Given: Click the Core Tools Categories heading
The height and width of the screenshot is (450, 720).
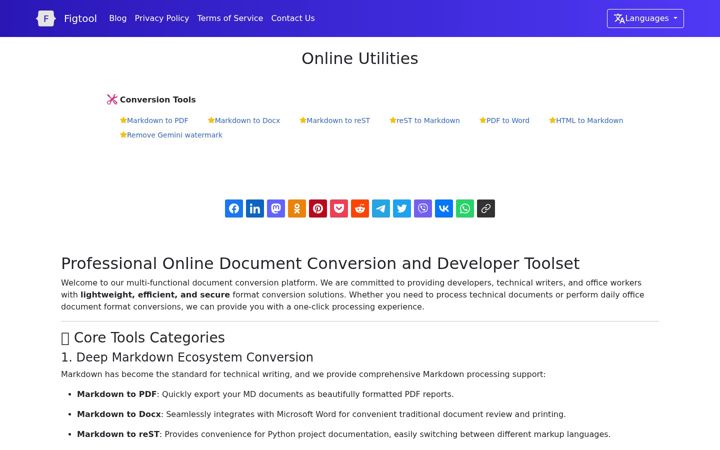Looking at the screenshot, I should point(143,338).
